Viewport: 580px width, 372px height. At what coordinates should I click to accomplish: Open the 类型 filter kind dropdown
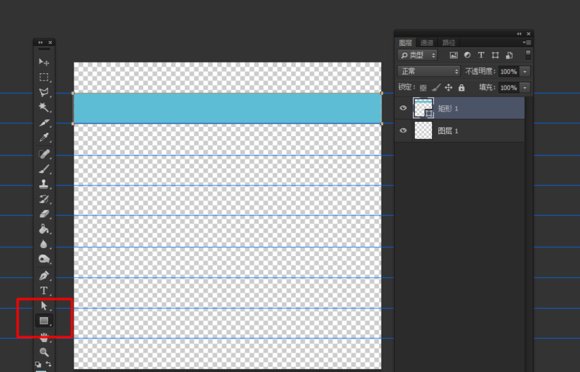click(x=418, y=55)
